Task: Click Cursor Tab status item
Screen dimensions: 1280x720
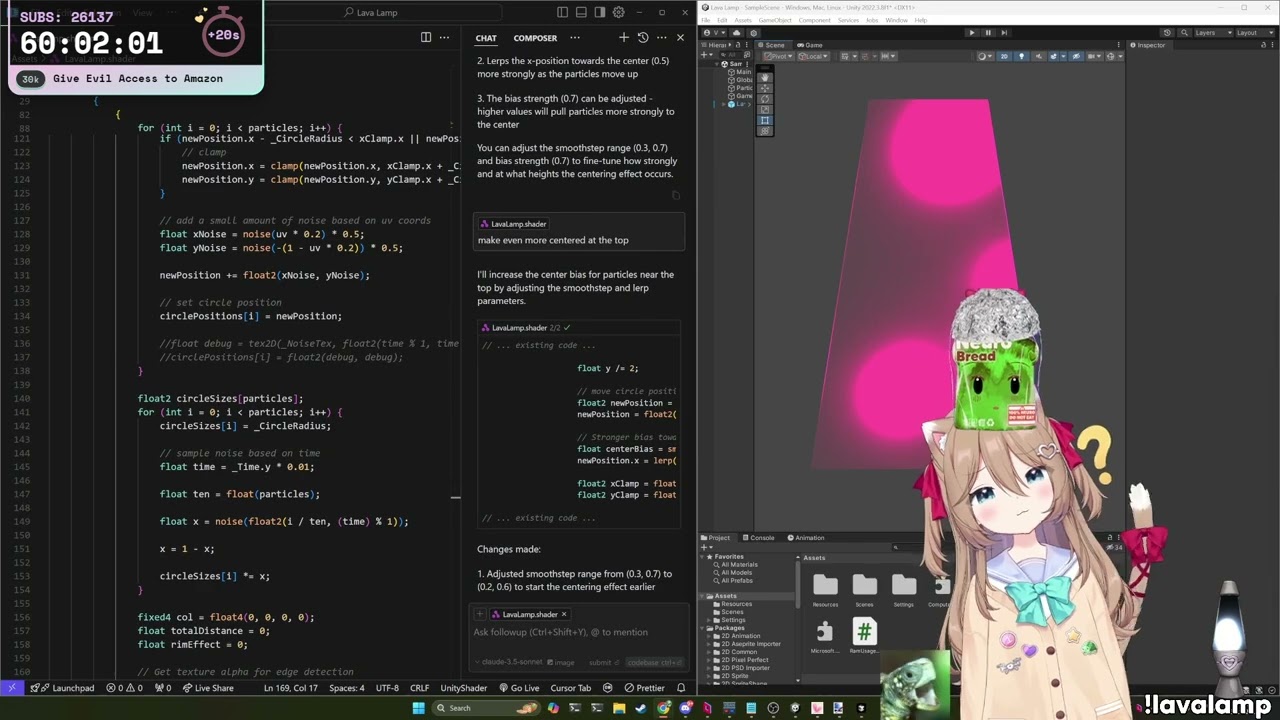Action: 571,688
